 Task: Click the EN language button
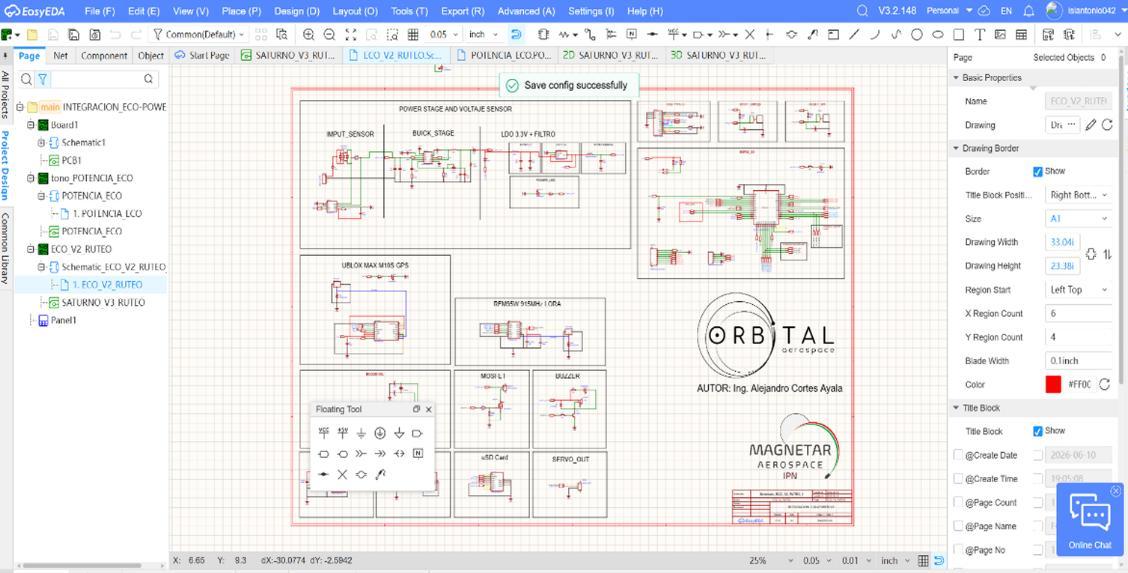[1006, 11]
